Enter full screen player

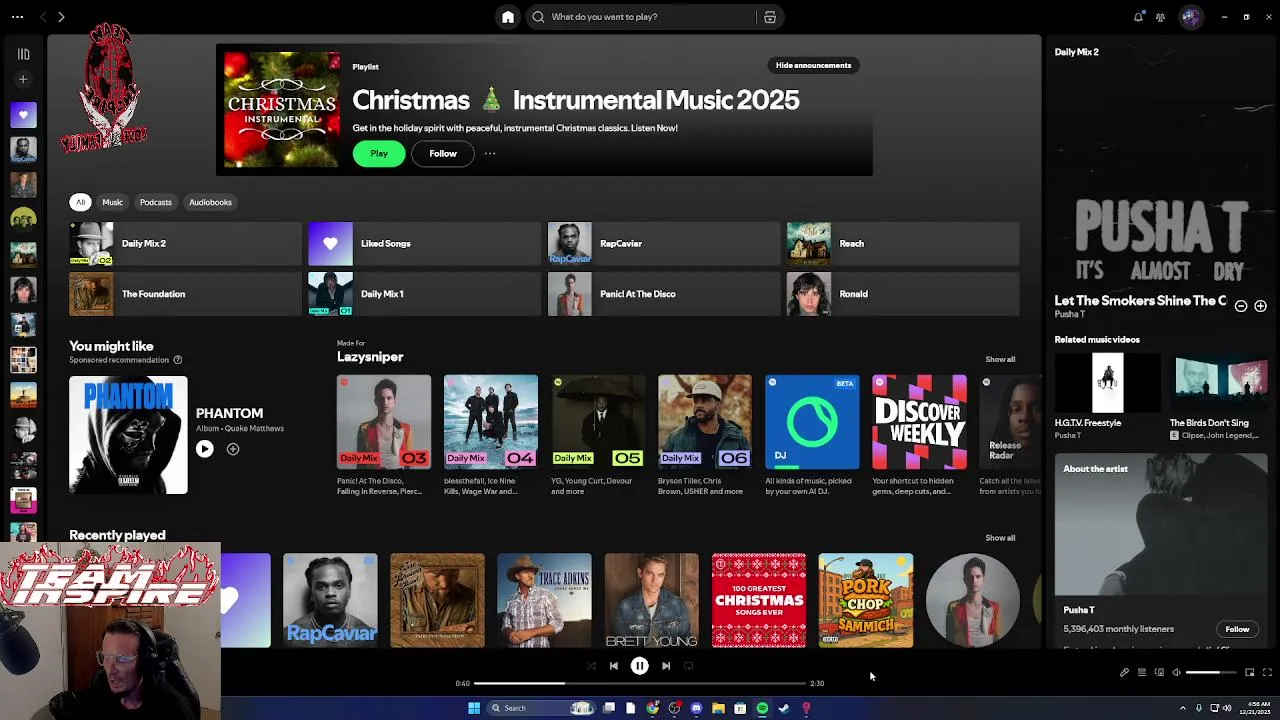click(1267, 673)
